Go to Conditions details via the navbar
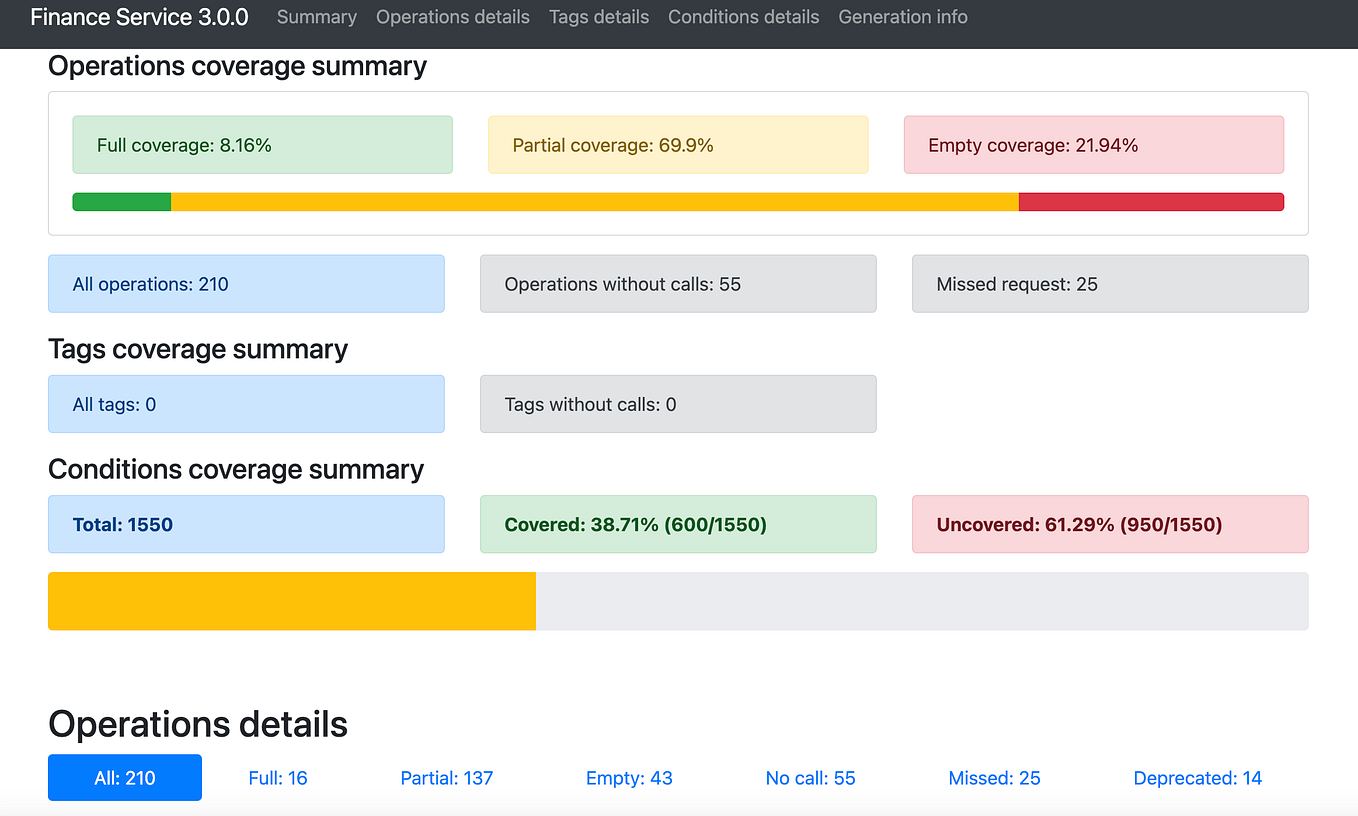 [x=743, y=17]
